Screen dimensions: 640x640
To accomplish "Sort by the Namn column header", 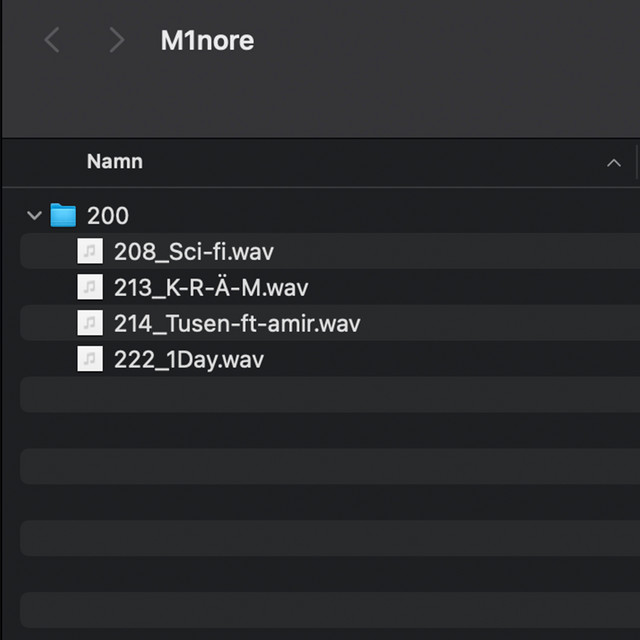I will [x=115, y=162].
